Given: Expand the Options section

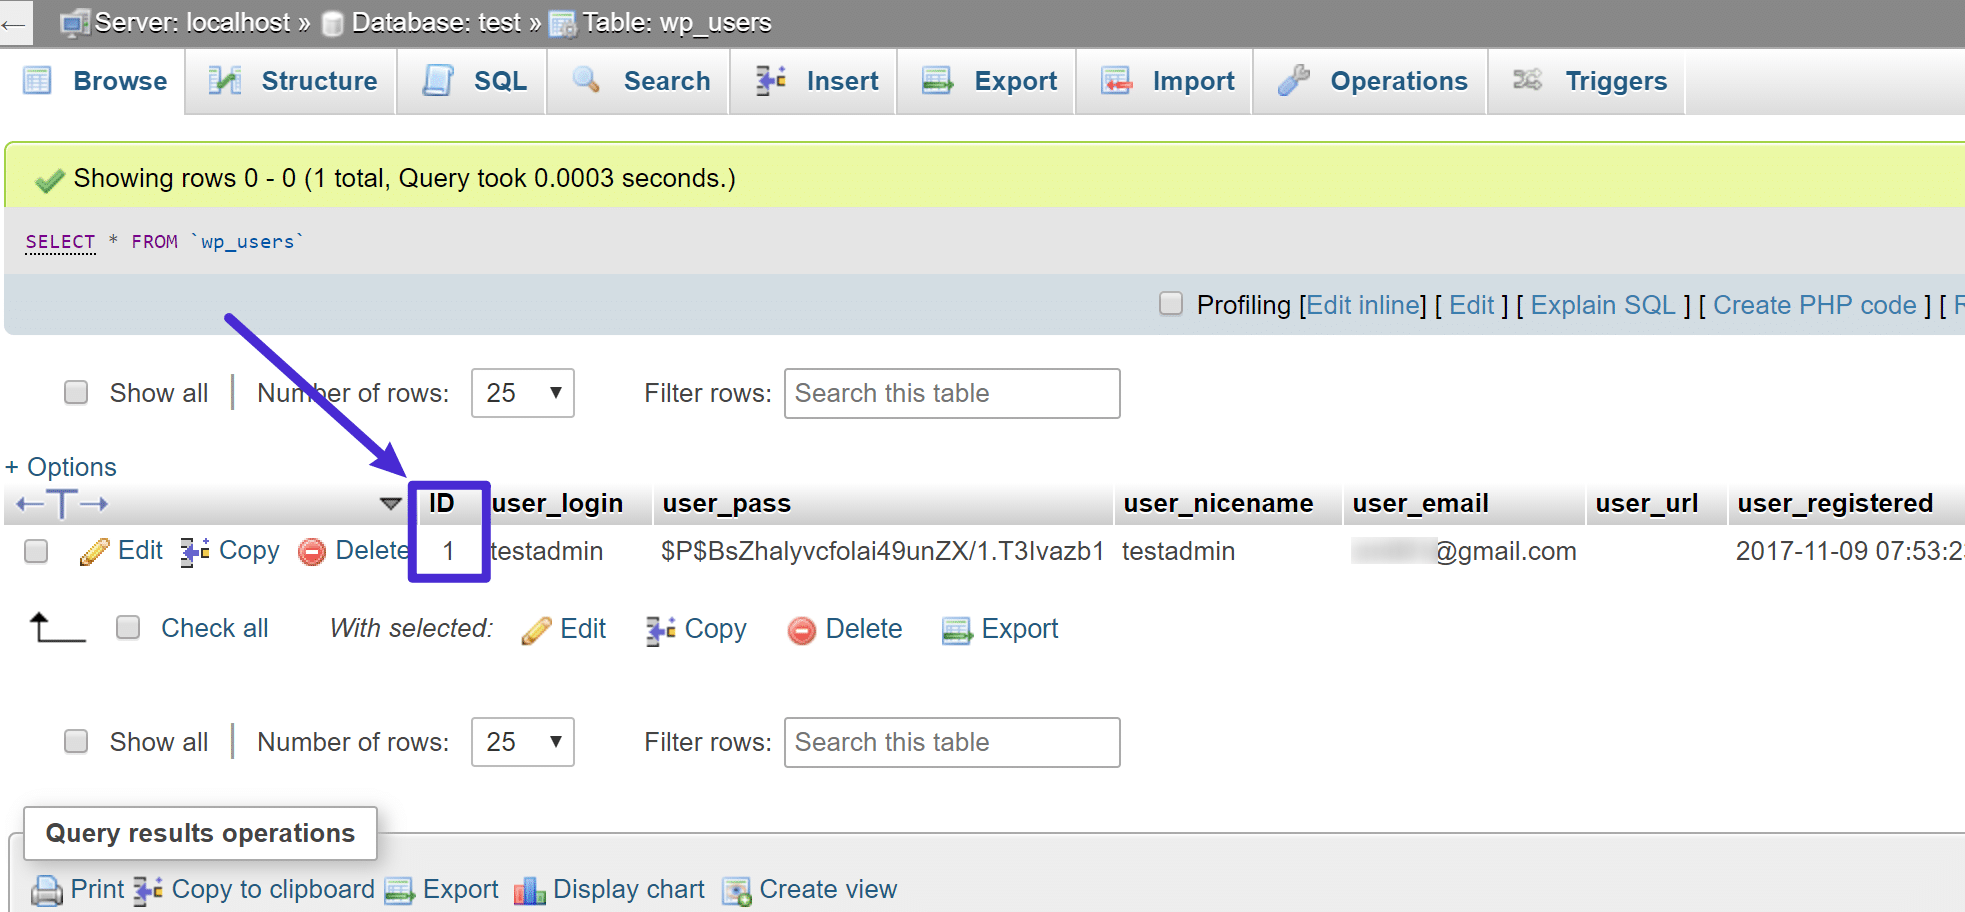Looking at the screenshot, I should (x=60, y=466).
